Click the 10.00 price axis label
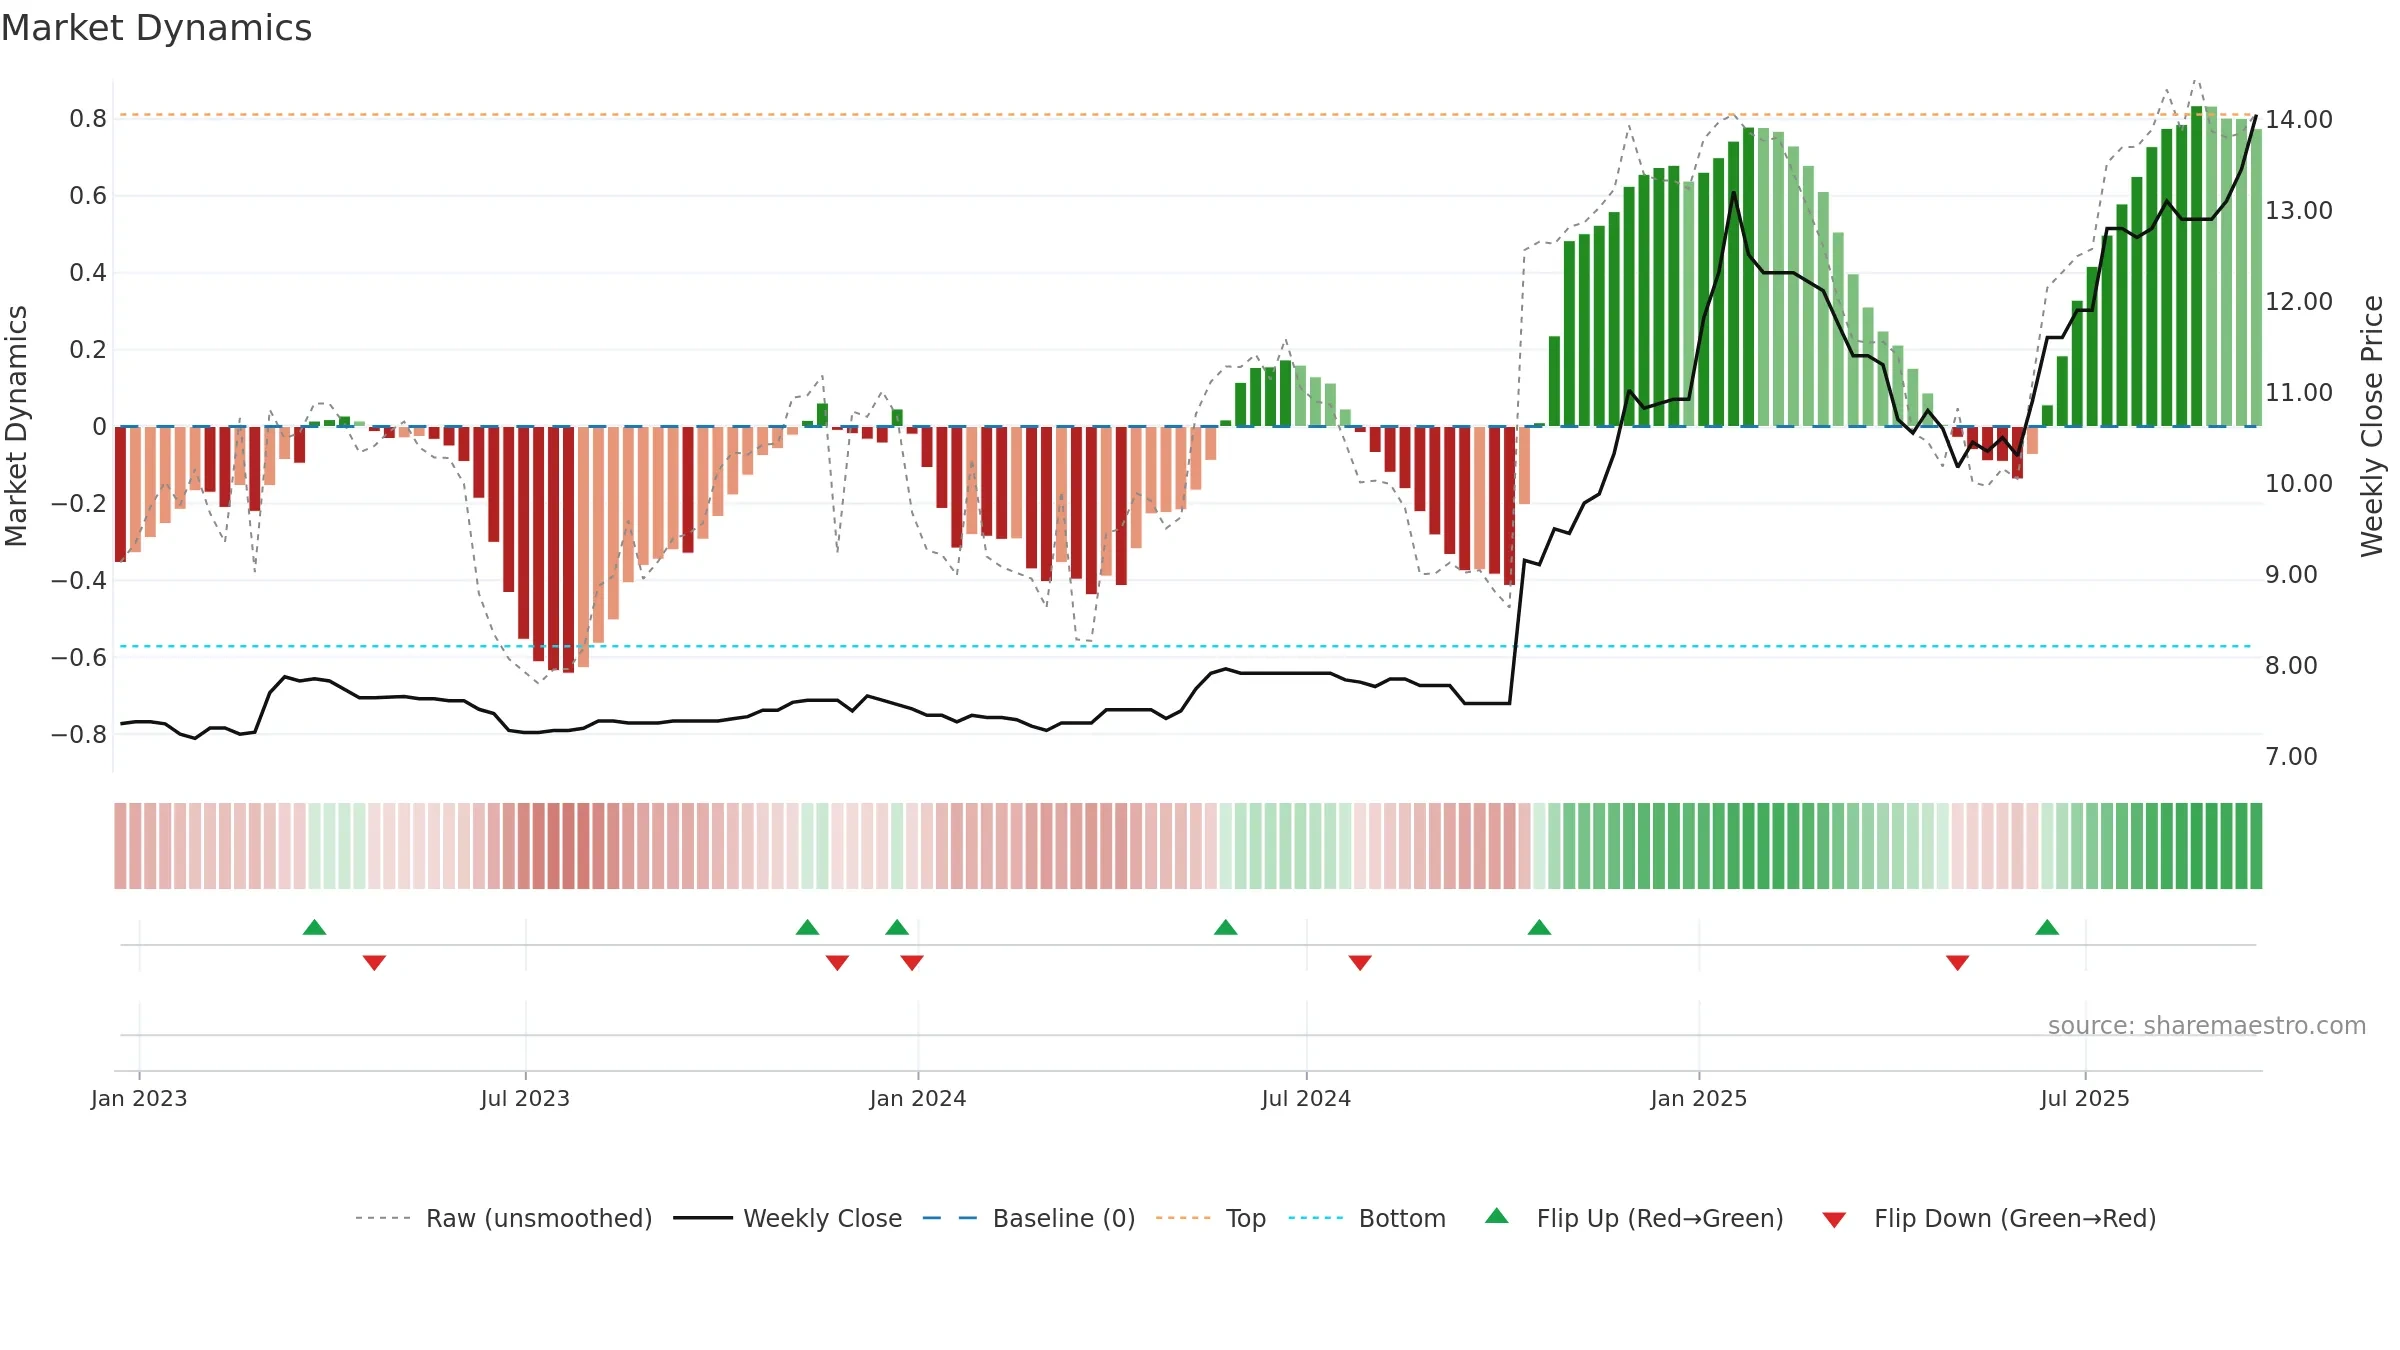 tap(2299, 484)
